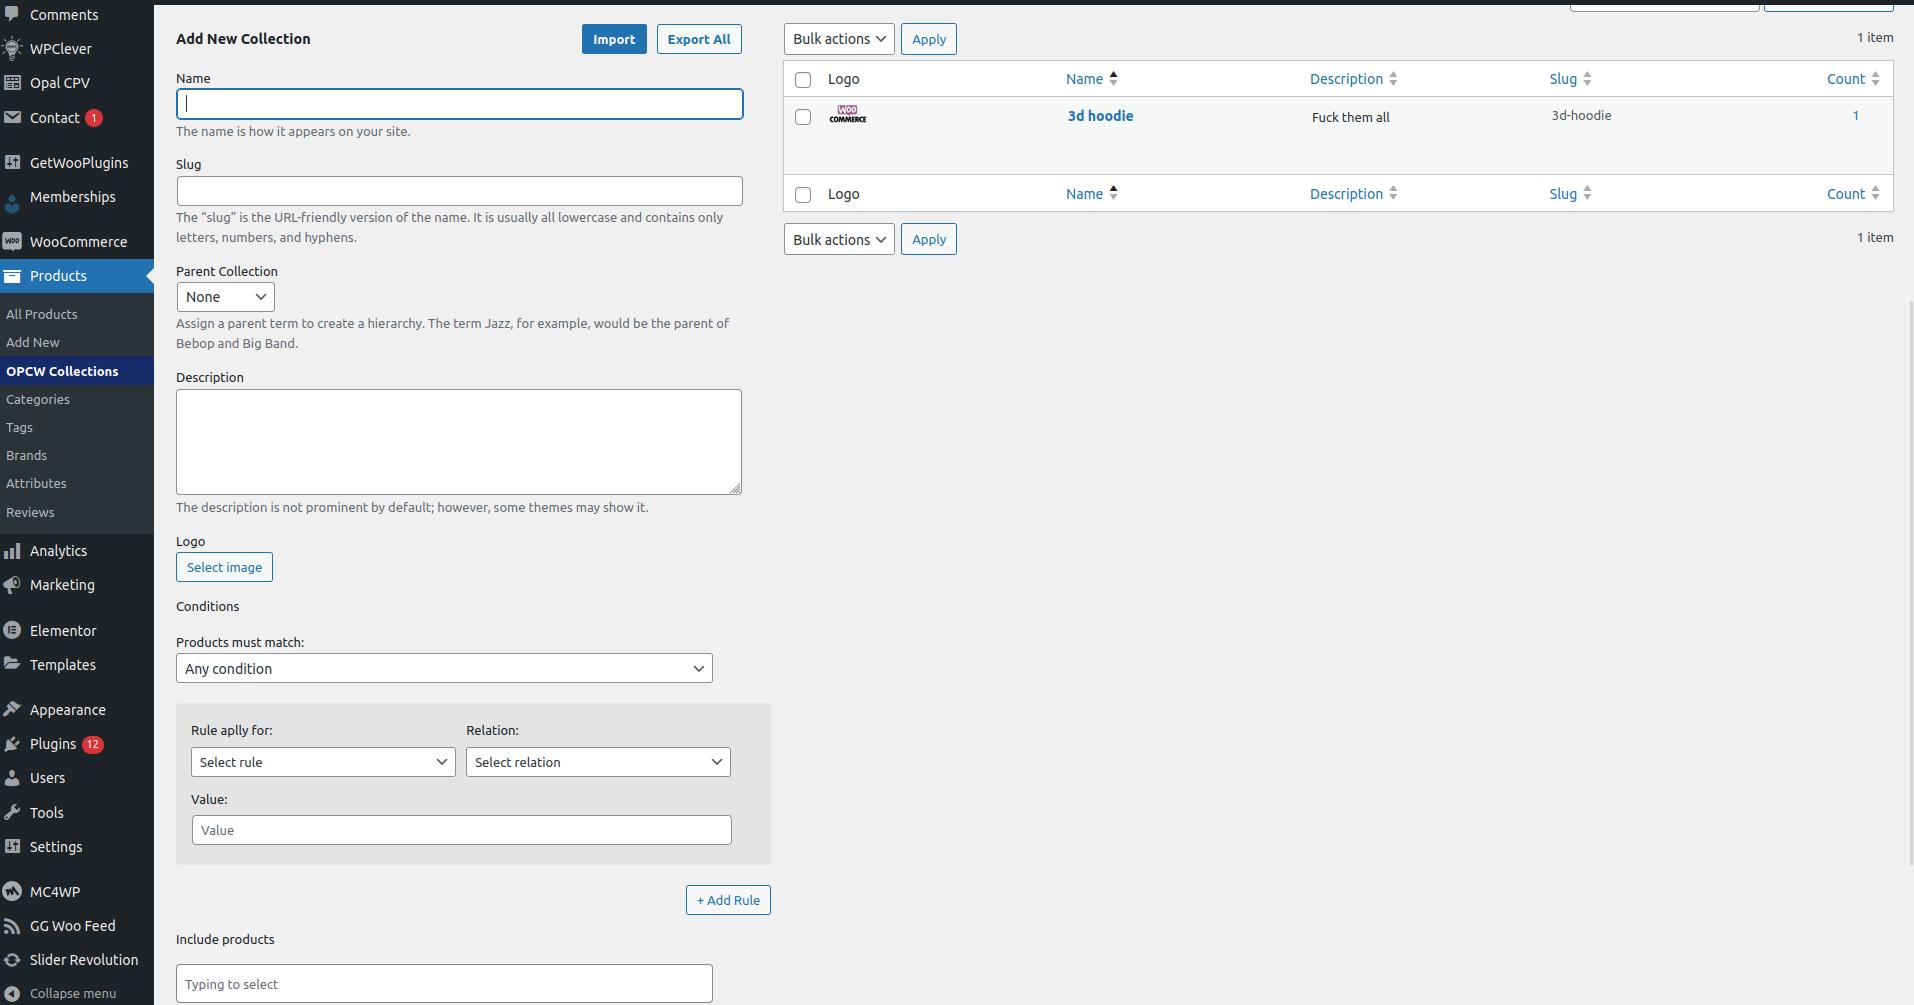
Task: Open the top Bulk actions dropdown
Action: pyautogui.click(x=839, y=39)
